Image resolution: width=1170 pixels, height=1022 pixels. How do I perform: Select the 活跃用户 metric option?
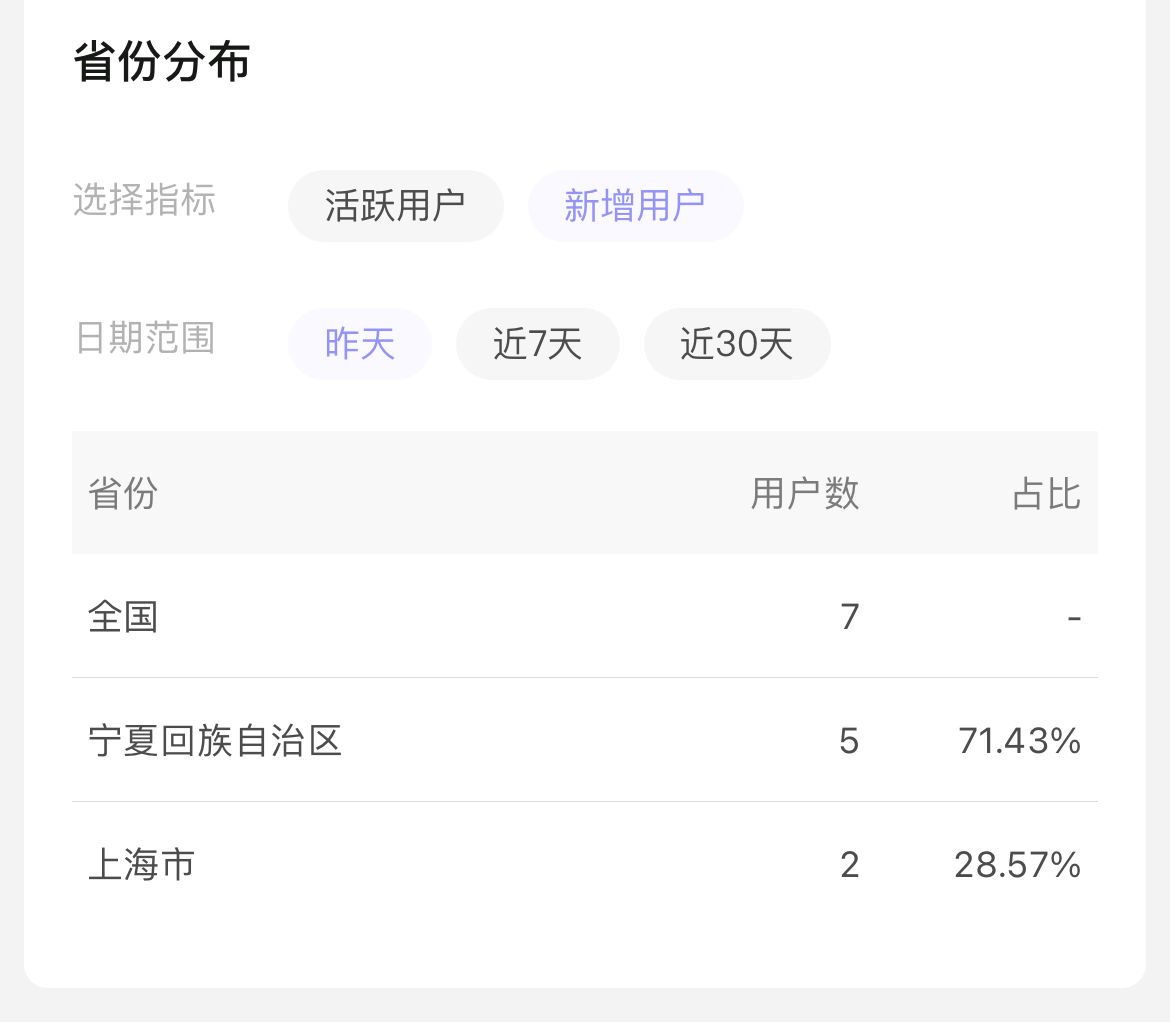click(395, 206)
